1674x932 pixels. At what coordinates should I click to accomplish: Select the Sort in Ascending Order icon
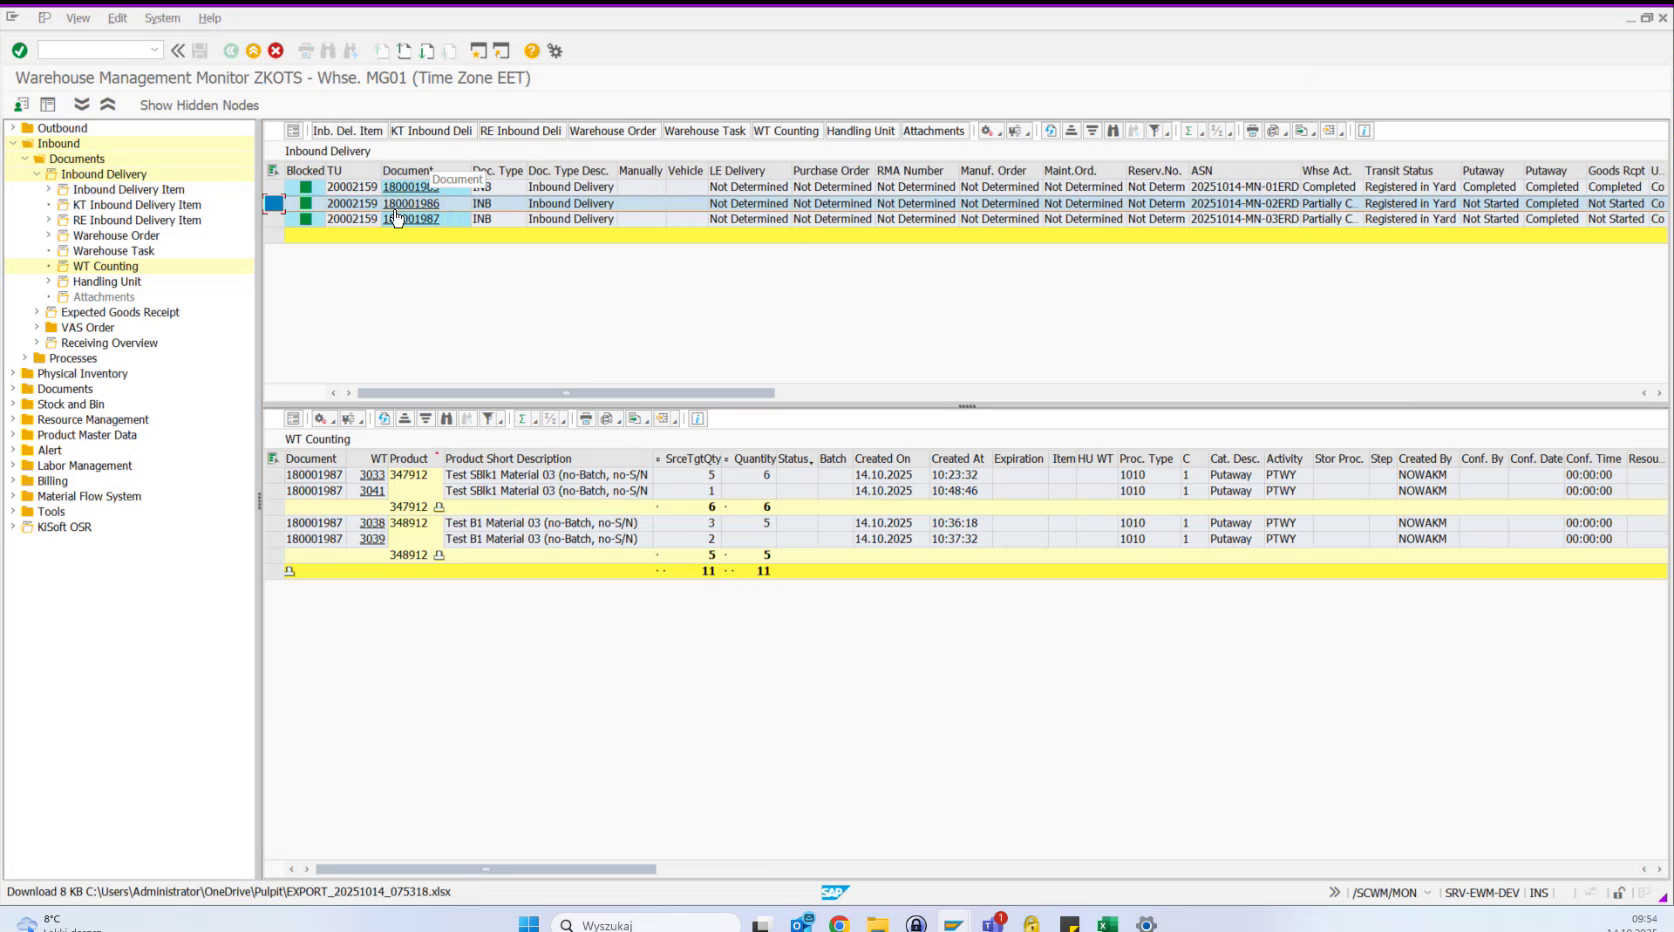1072,130
